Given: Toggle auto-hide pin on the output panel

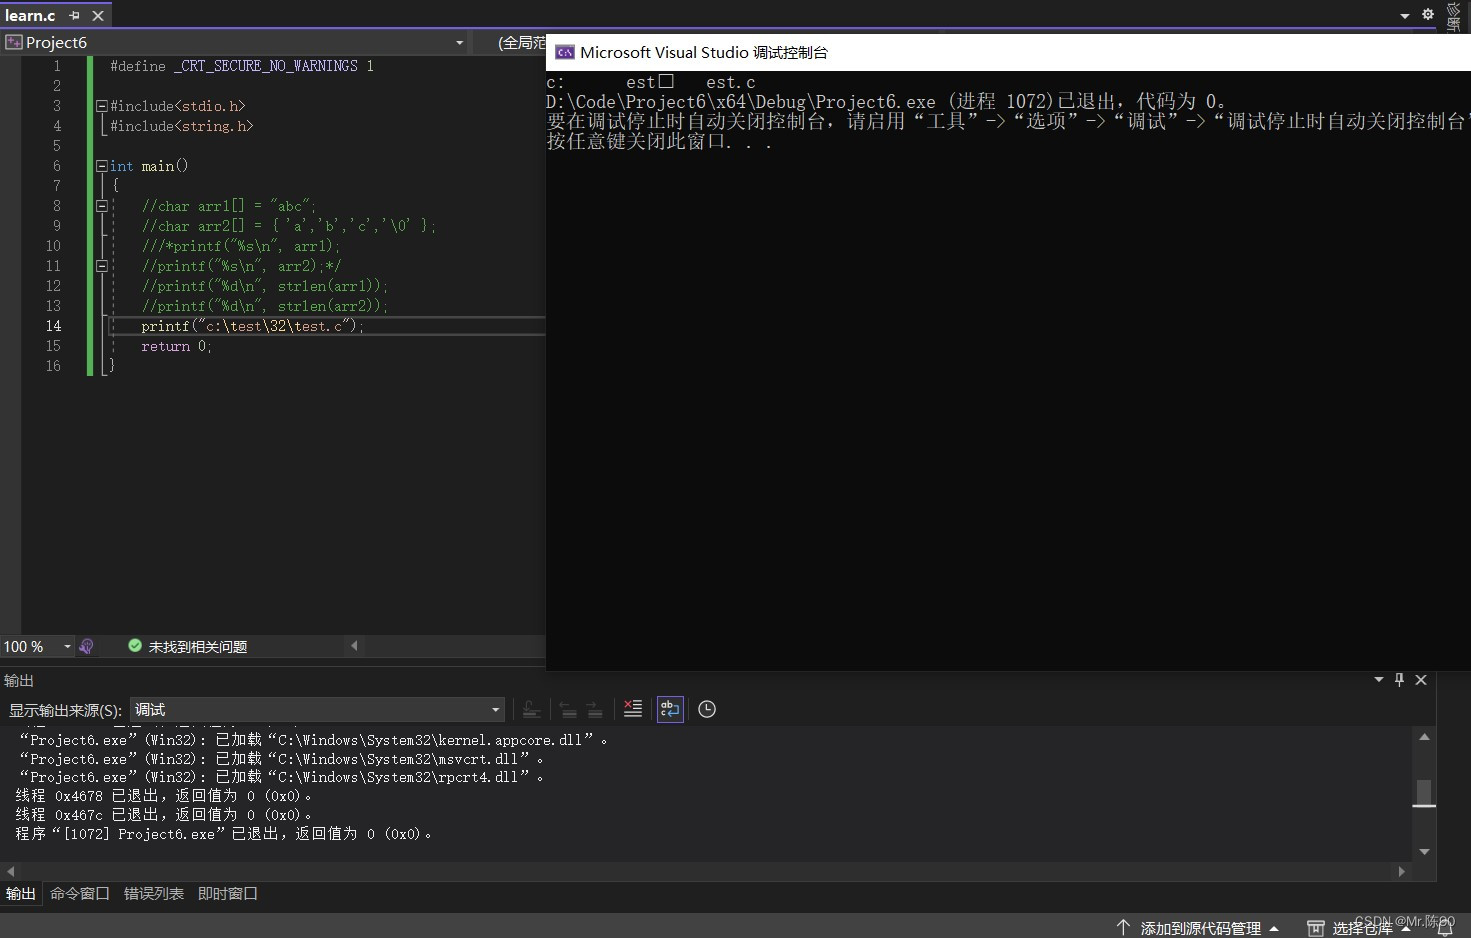Looking at the screenshot, I should 1399,680.
